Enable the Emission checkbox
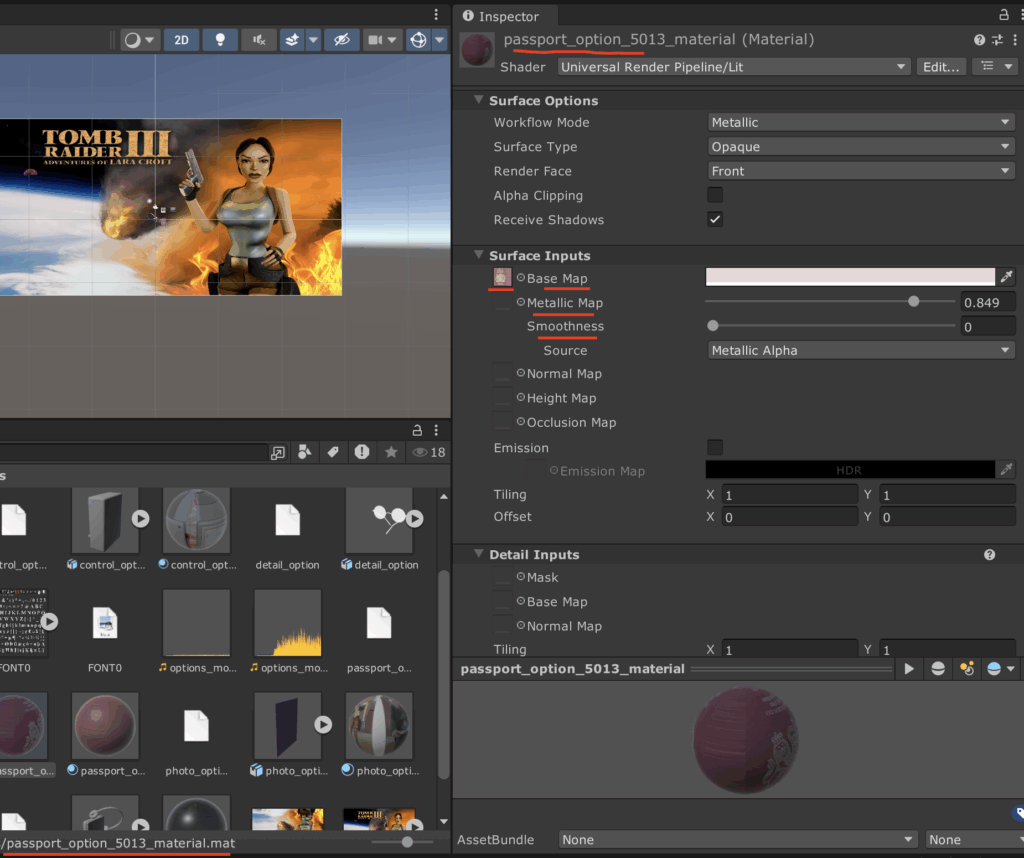Image resolution: width=1024 pixels, height=858 pixels. tap(715, 447)
